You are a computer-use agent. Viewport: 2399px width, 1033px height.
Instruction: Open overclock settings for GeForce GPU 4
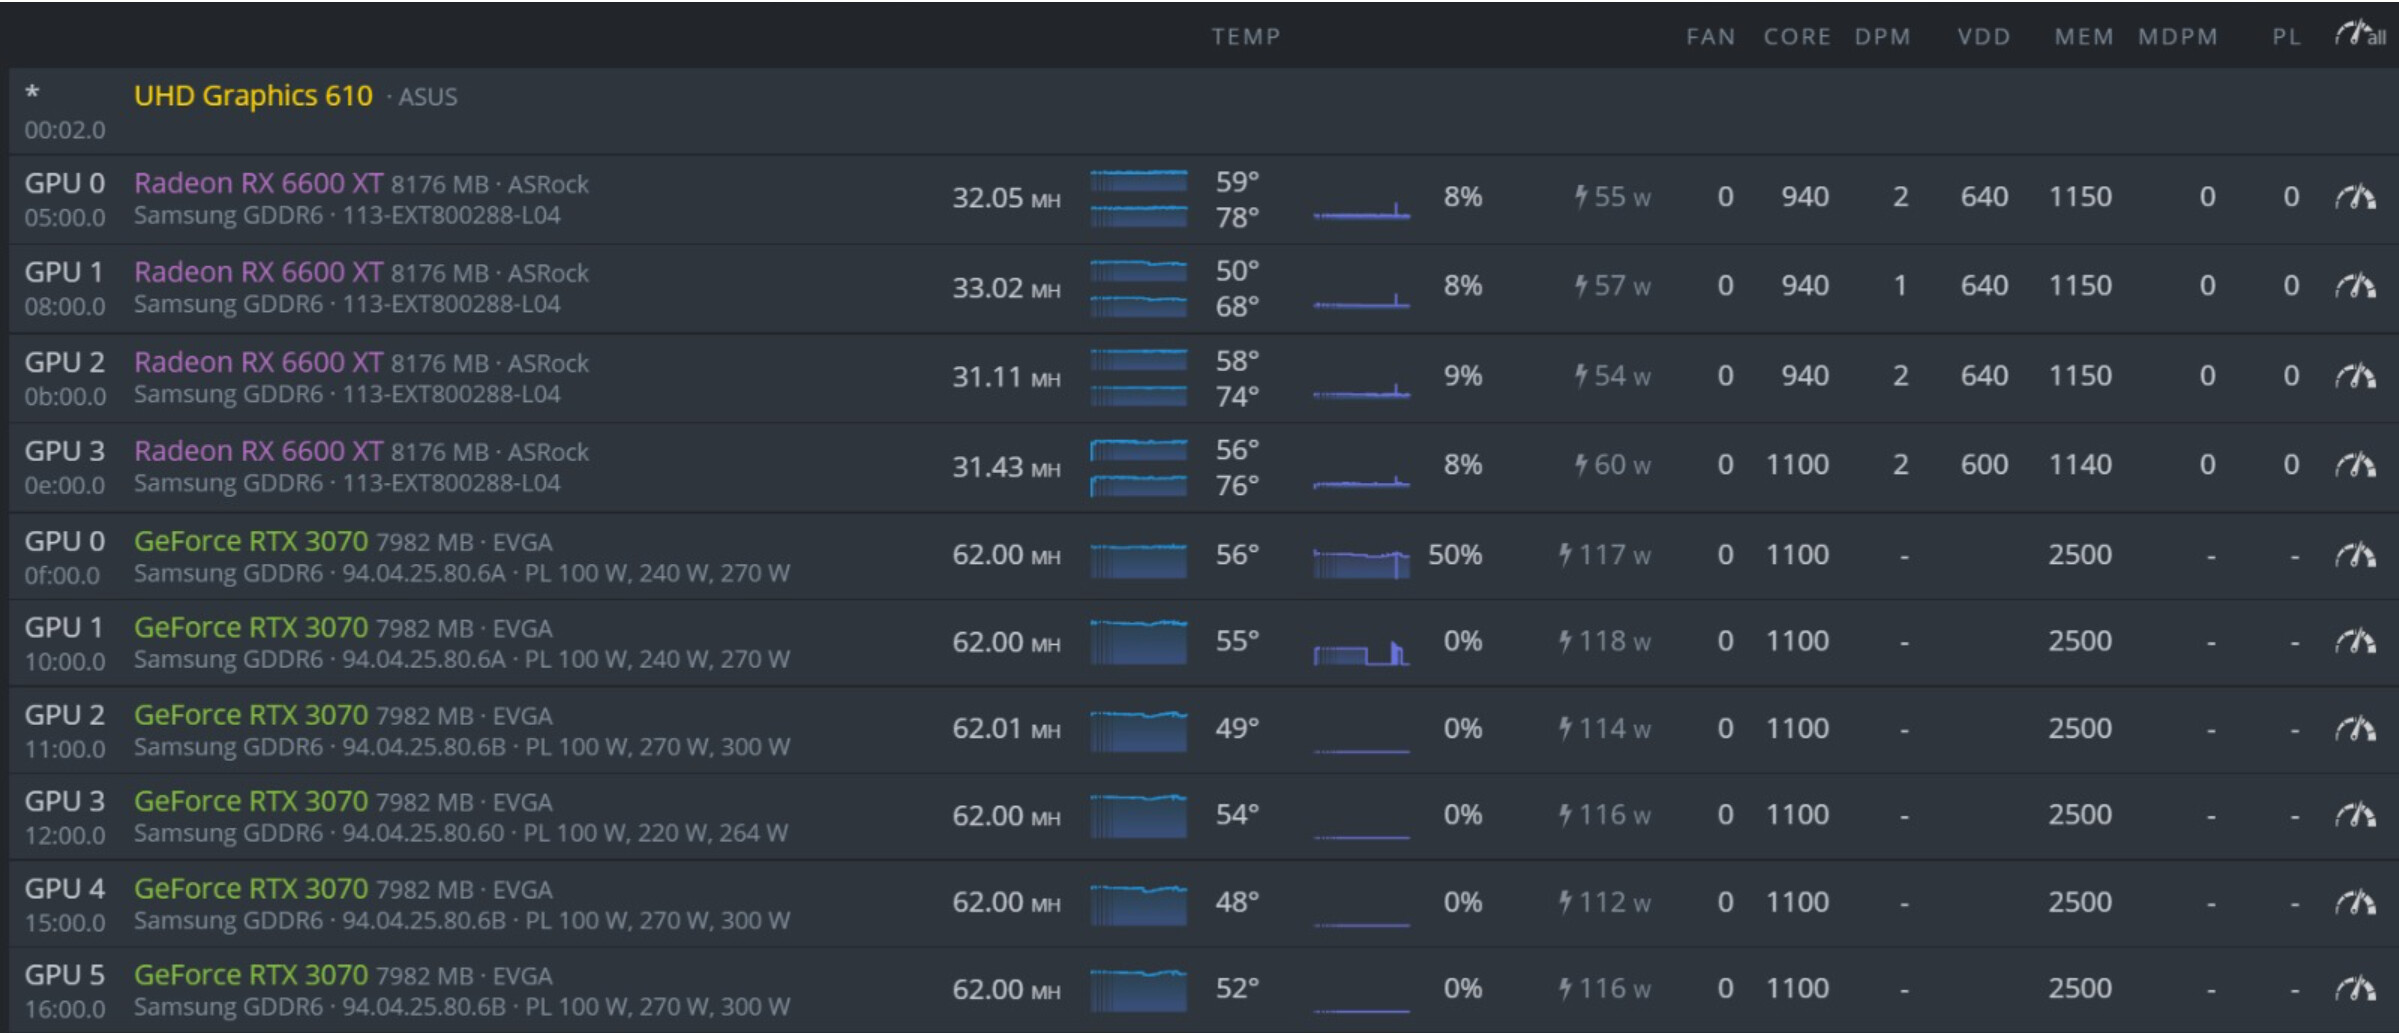pos(2355,902)
